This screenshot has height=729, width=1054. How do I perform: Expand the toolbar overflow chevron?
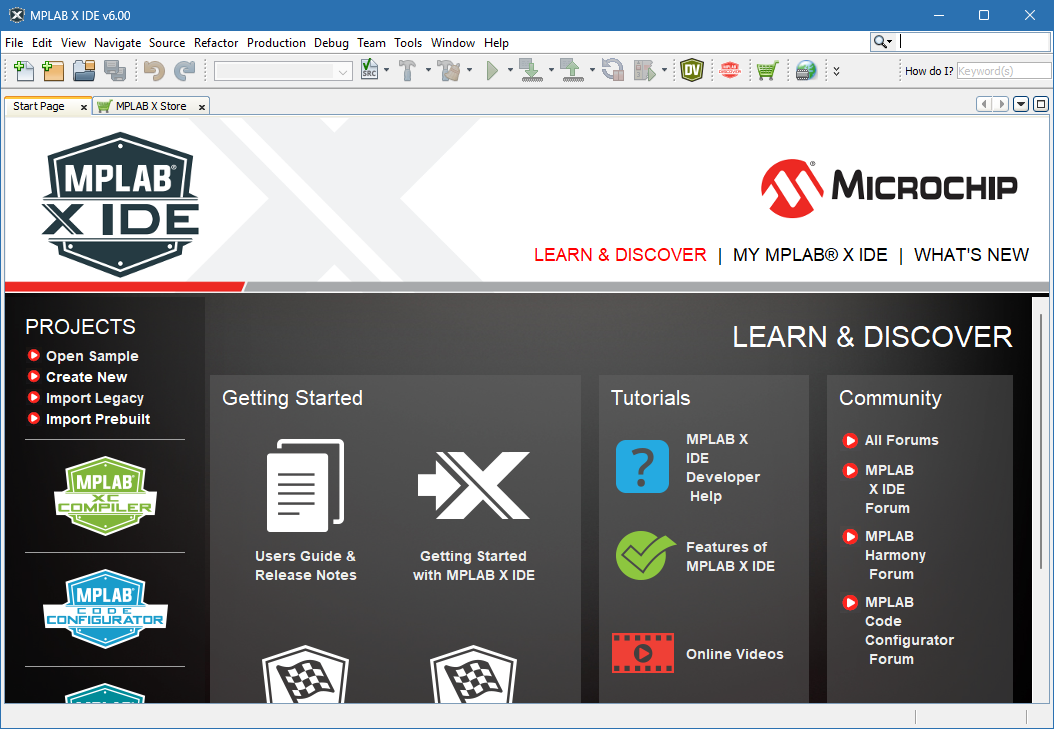pos(836,71)
